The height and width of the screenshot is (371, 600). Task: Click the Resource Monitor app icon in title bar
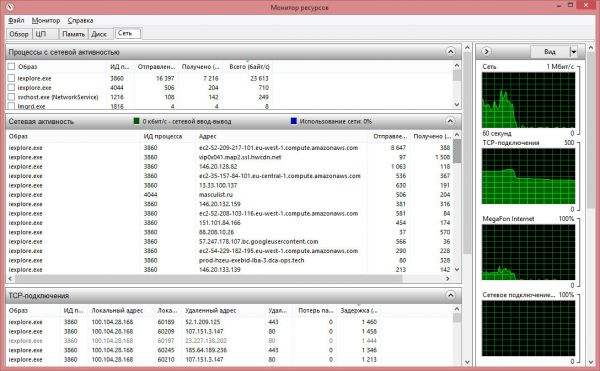click(x=10, y=7)
